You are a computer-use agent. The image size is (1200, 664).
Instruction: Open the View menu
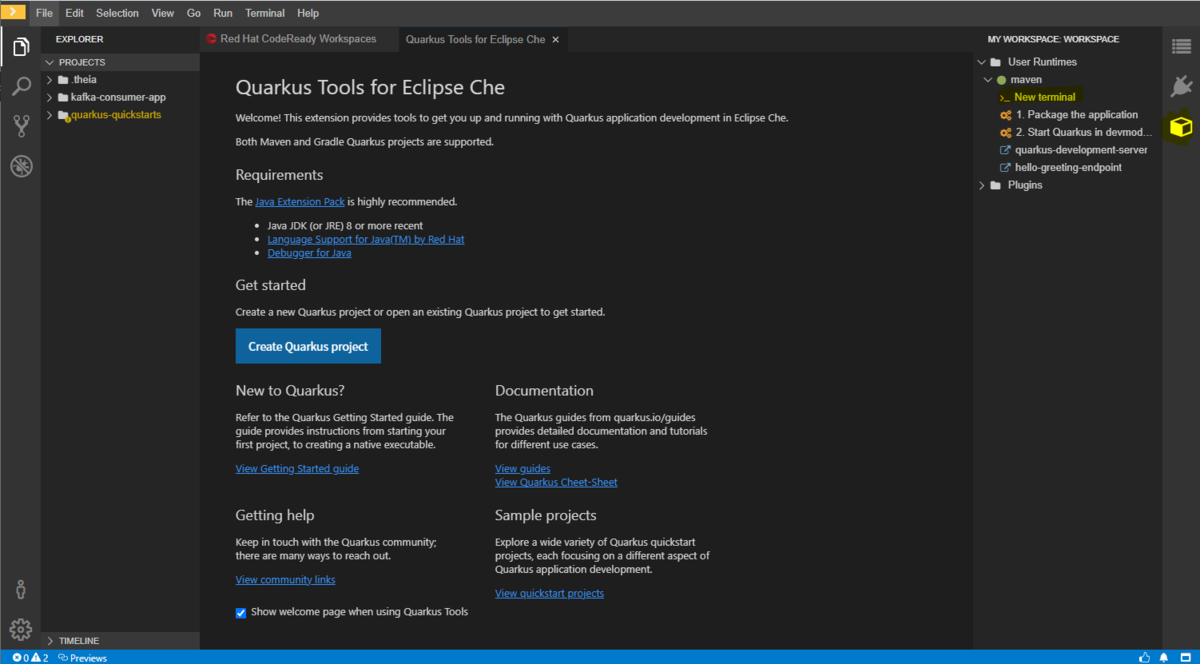point(163,13)
